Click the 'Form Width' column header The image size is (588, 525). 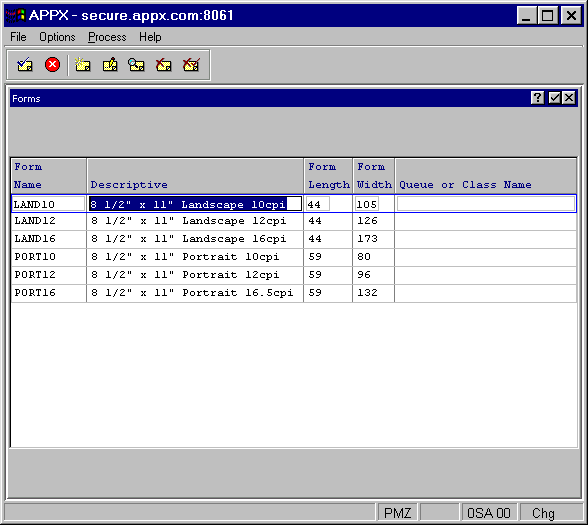(374, 176)
